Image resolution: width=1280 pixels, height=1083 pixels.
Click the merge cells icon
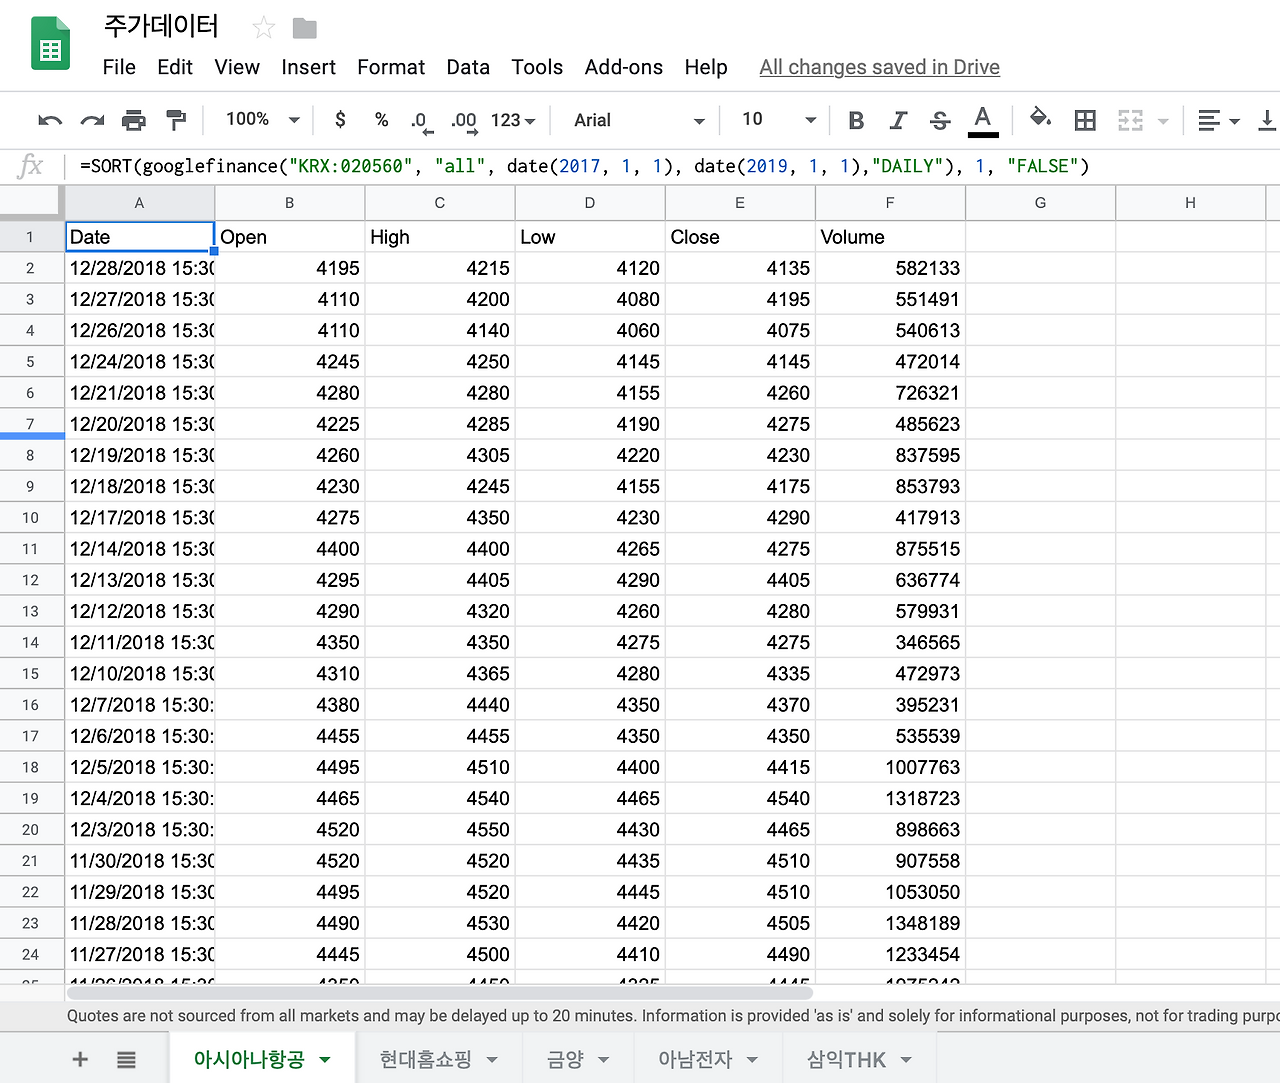point(1130,121)
